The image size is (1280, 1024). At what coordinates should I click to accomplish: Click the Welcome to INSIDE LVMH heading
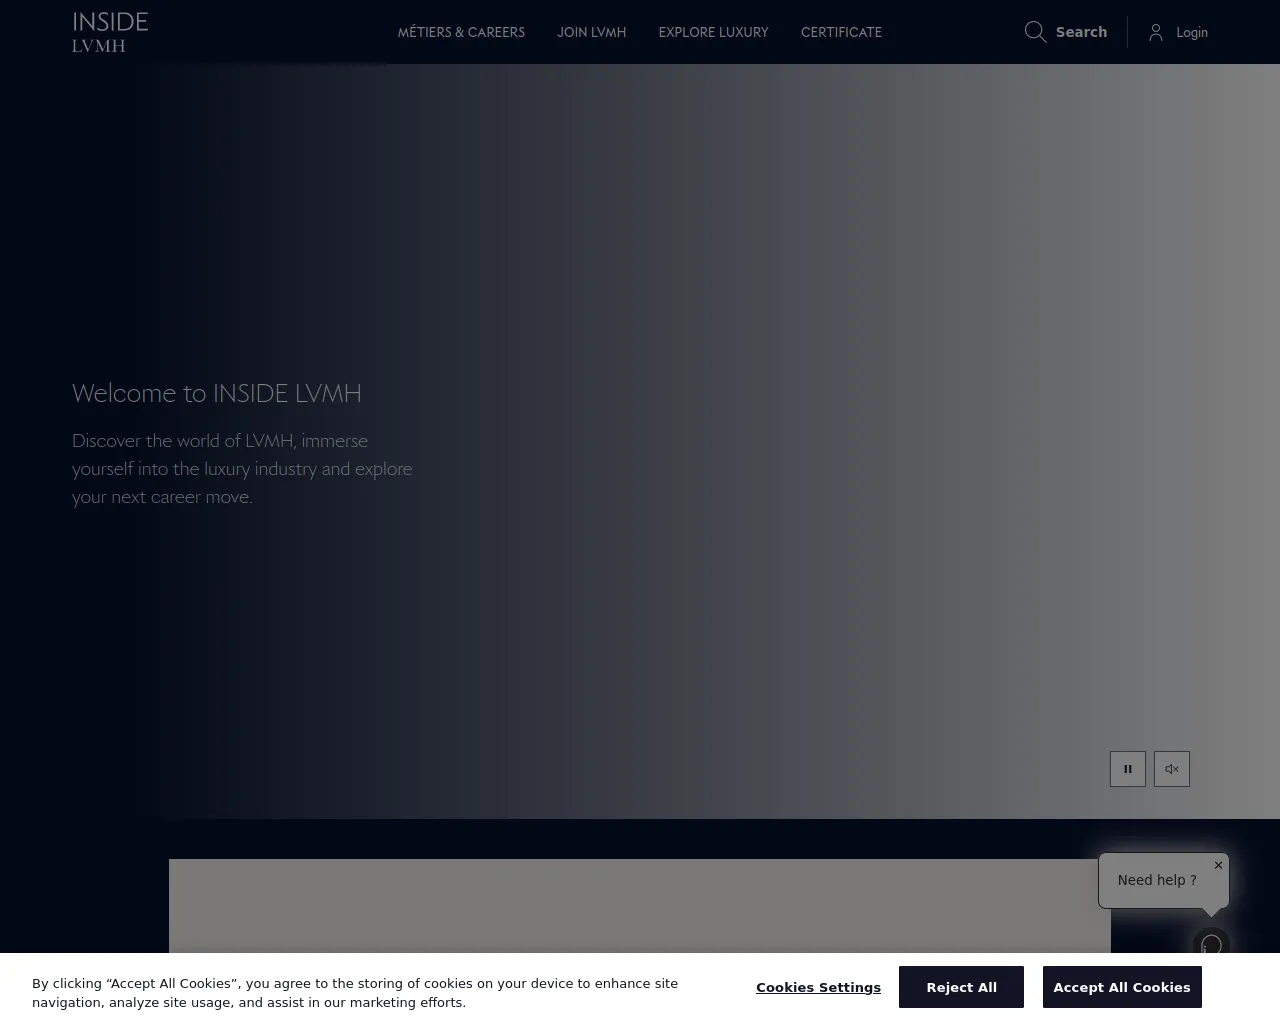(x=217, y=393)
